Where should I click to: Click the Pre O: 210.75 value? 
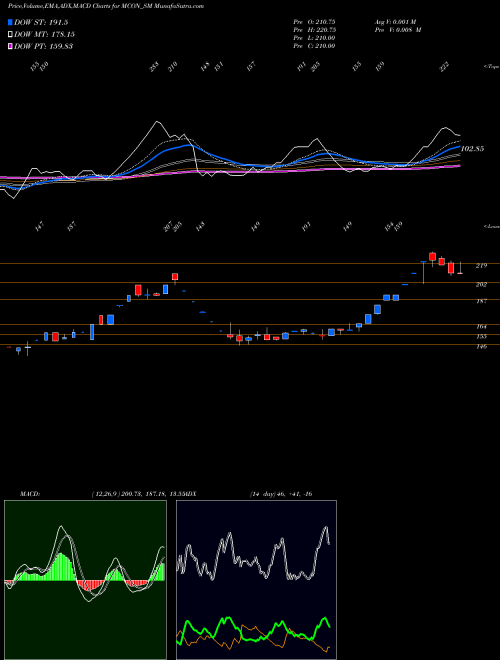click(x=314, y=22)
